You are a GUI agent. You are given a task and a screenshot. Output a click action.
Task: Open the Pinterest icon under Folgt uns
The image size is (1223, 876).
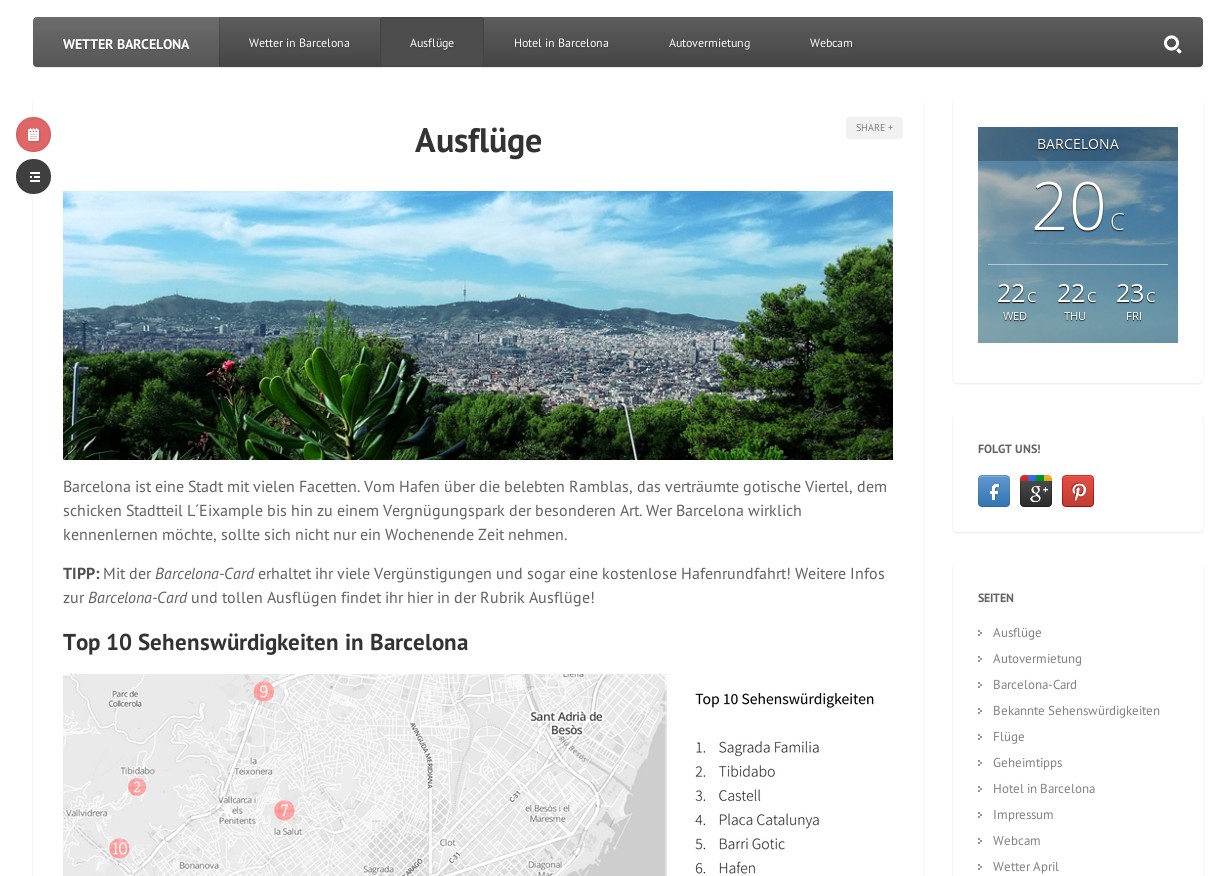click(x=1078, y=491)
